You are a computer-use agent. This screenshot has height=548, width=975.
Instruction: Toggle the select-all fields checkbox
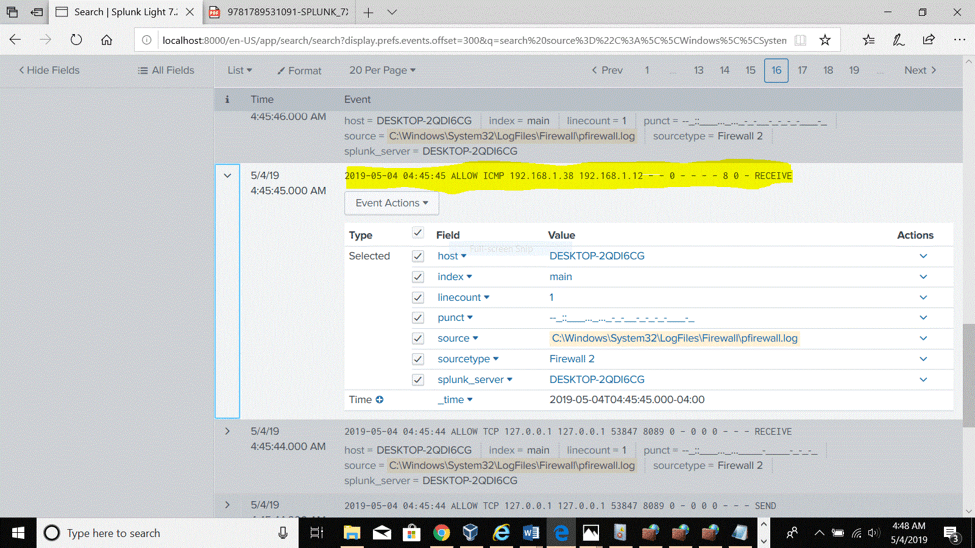click(418, 233)
